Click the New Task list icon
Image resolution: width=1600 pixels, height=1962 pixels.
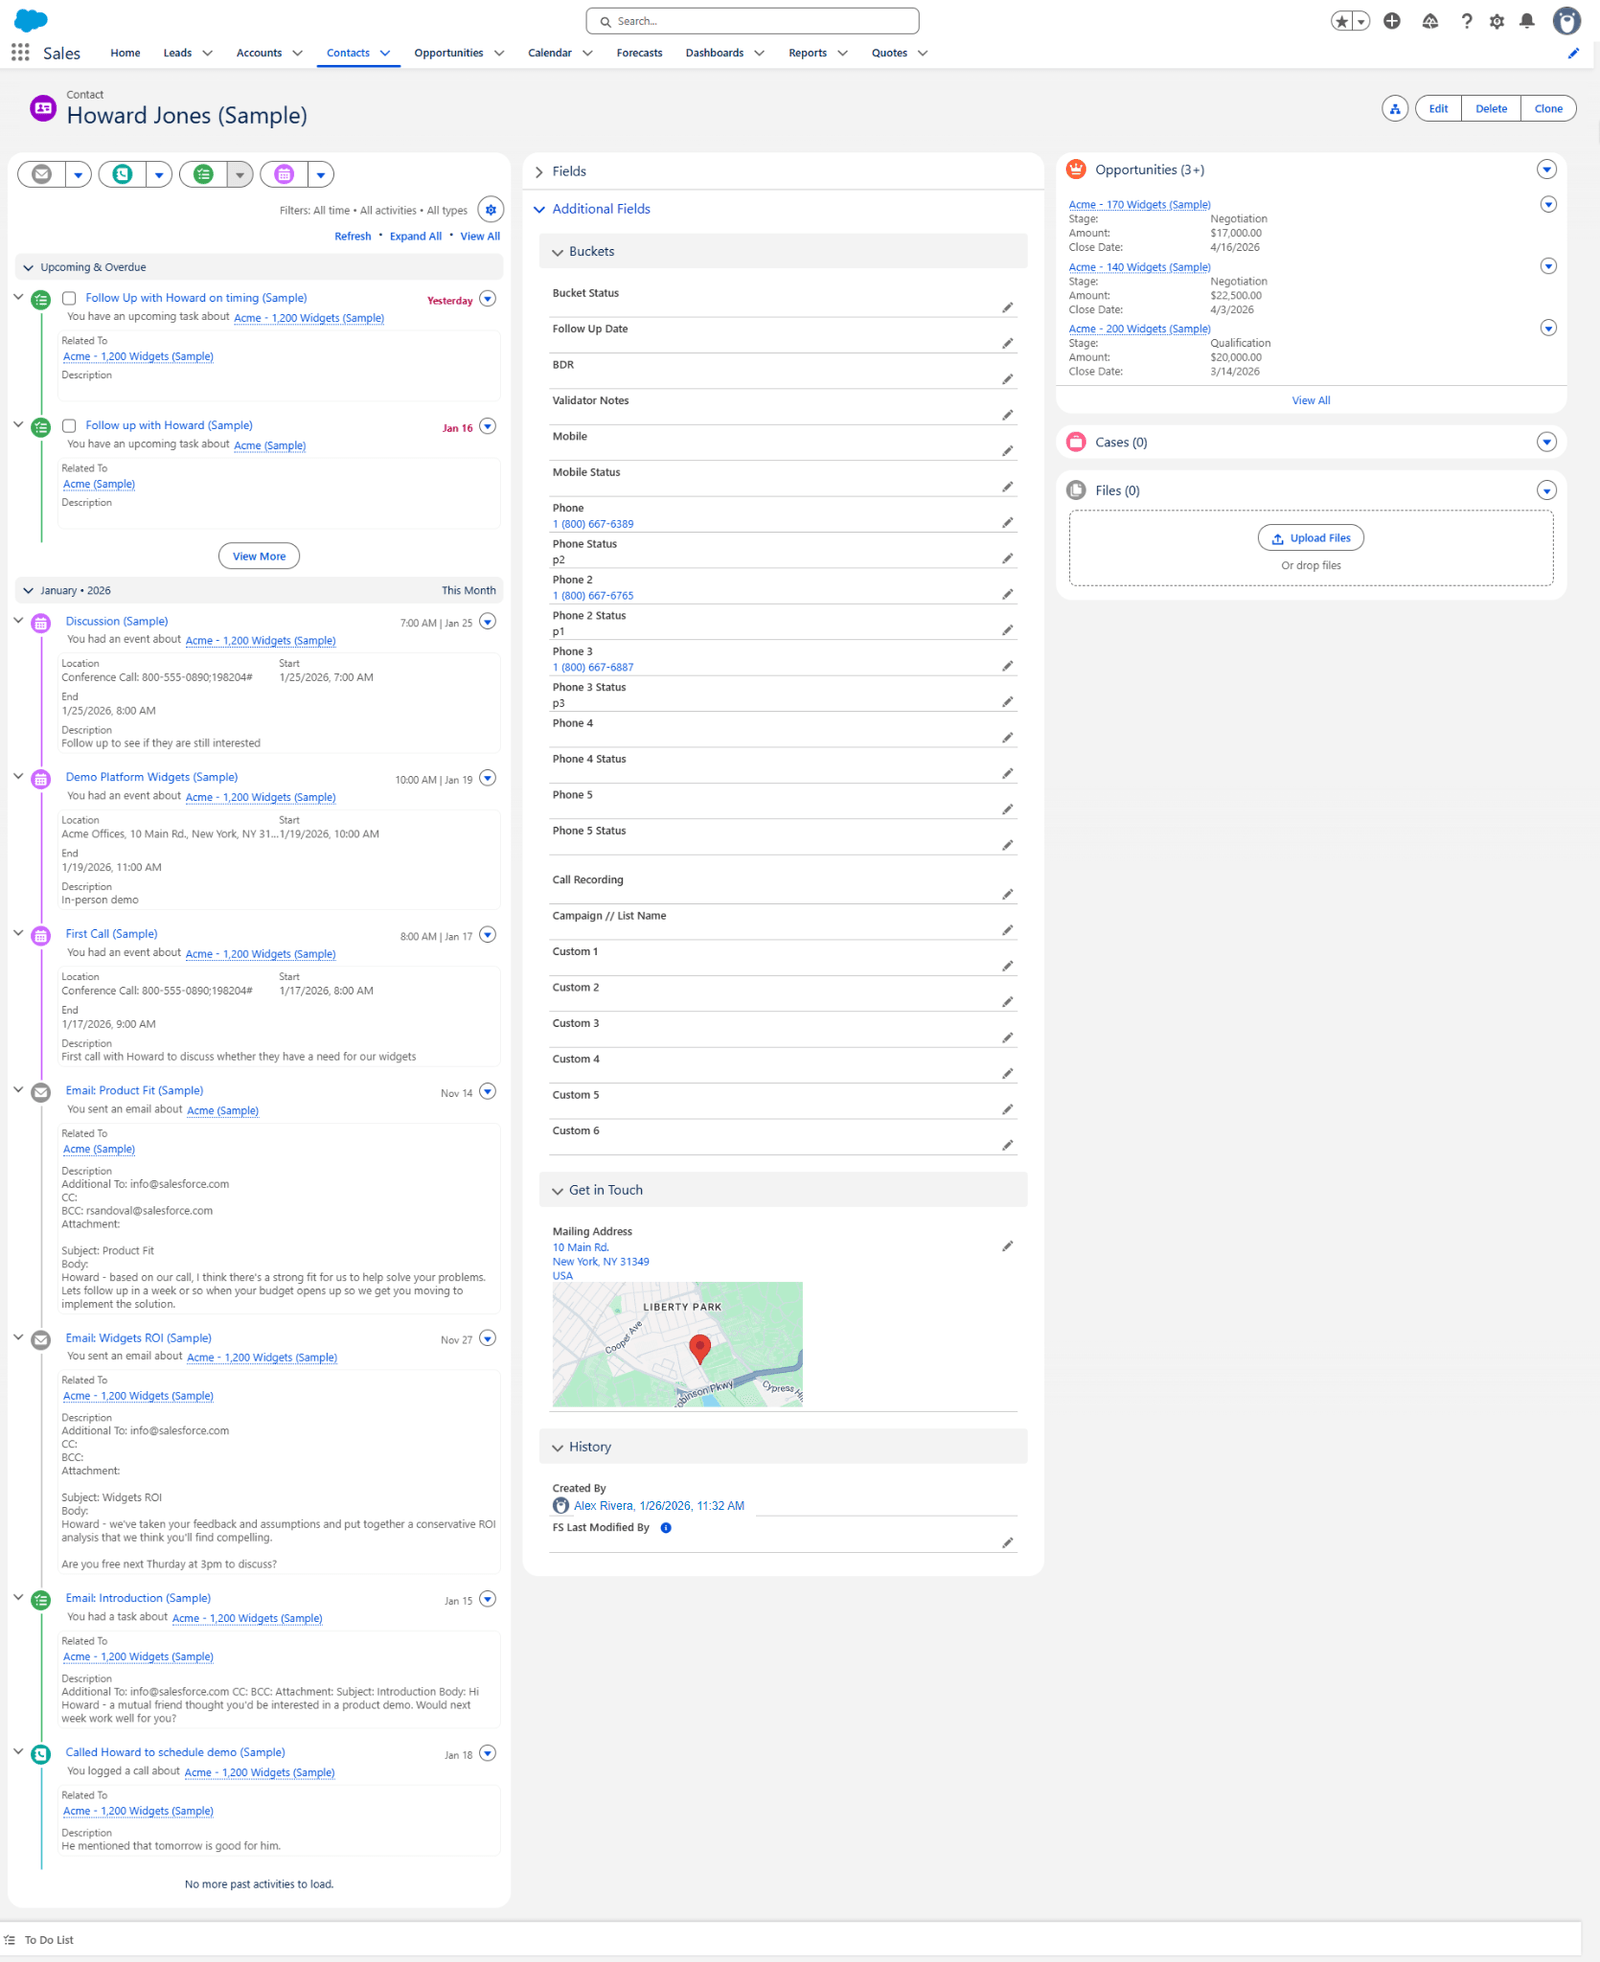click(203, 174)
